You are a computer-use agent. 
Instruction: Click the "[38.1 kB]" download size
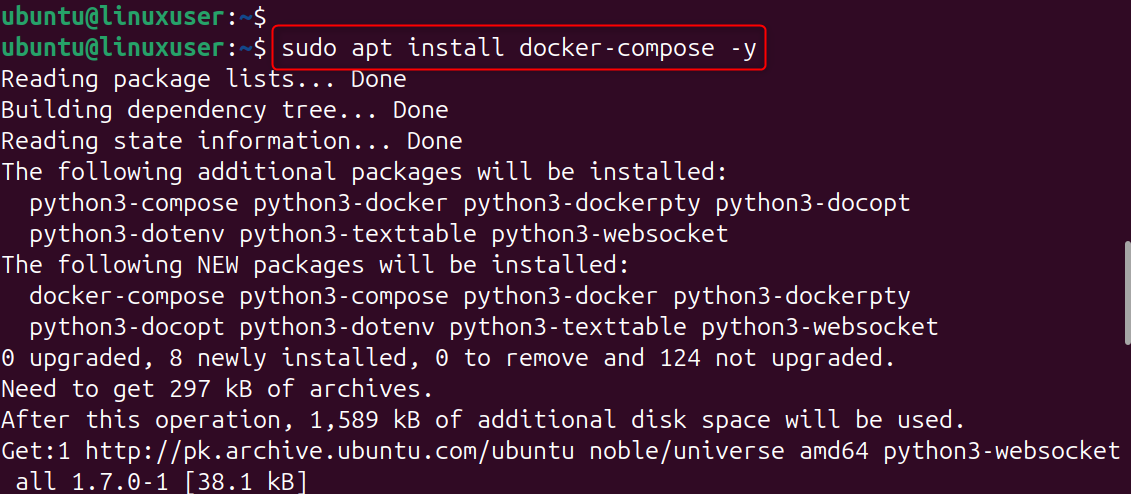tap(246, 483)
